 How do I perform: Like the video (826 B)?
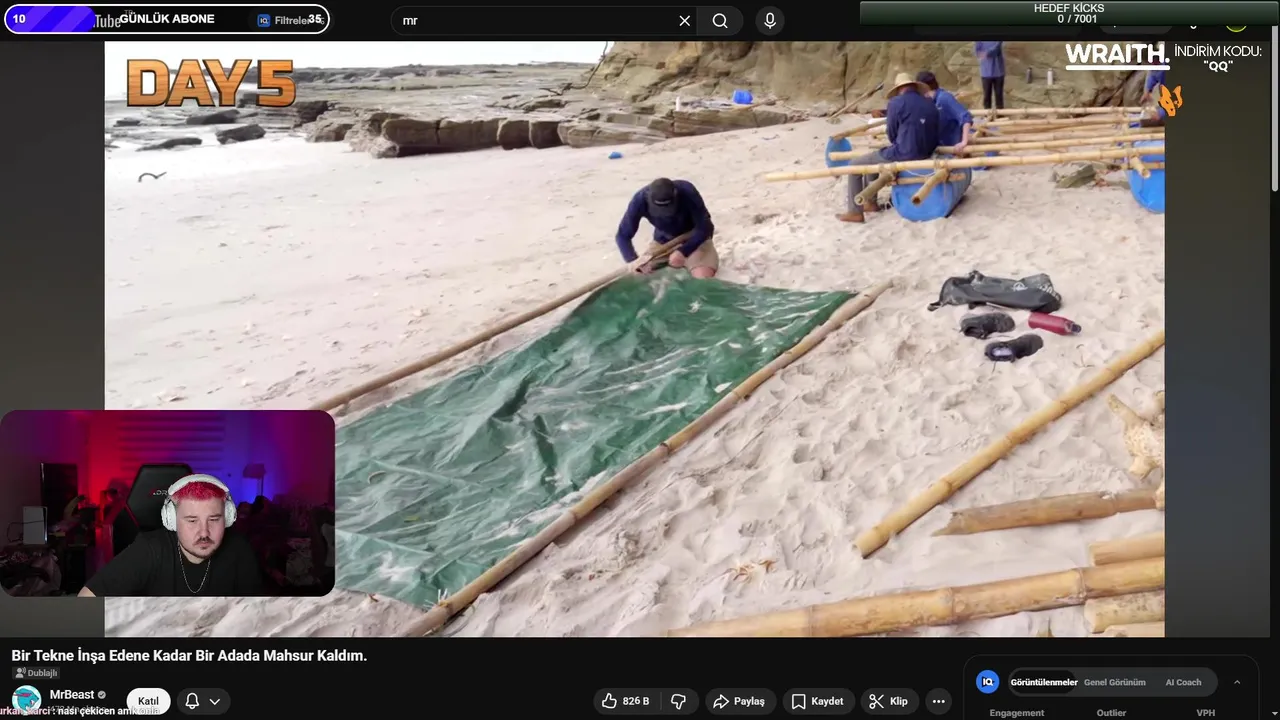click(x=625, y=701)
